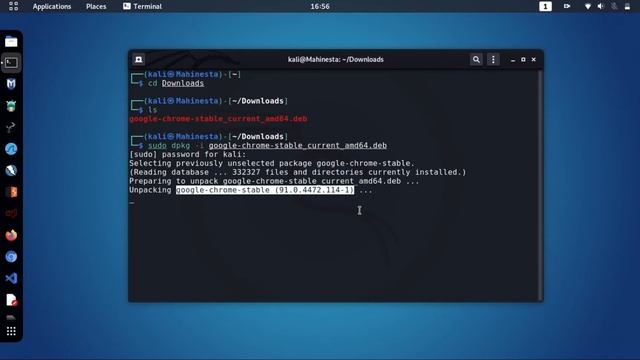Maximize the terminal window
640x360 pixels.
pyautogui.click(x=523, y=60)
